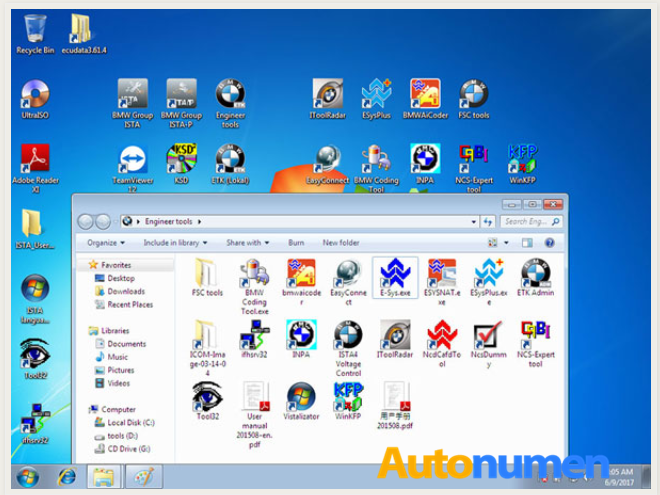
Task: Open ISTA language desktop shortcut
Action: (35, 299)
